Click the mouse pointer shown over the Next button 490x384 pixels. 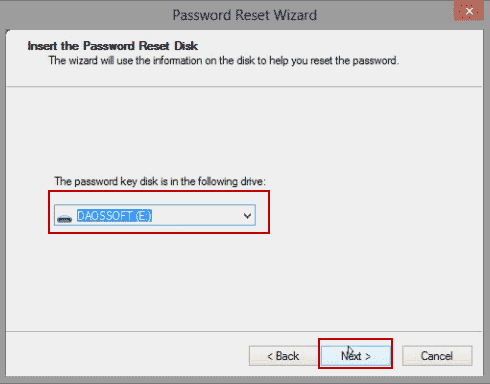pyautogui.click(x=350, y=351)
